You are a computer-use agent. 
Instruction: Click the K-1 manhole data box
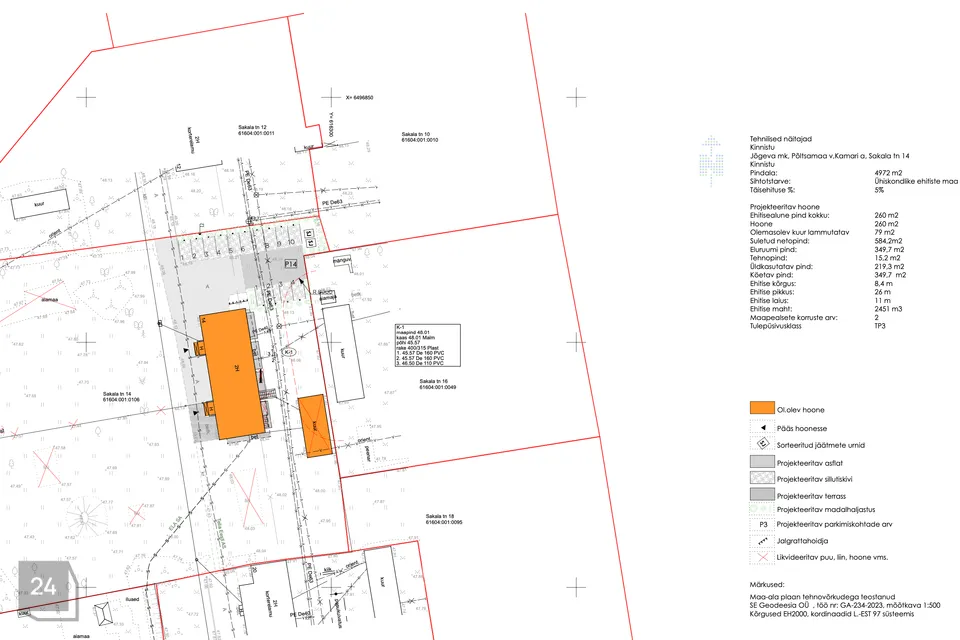click(x=426, y=345)
